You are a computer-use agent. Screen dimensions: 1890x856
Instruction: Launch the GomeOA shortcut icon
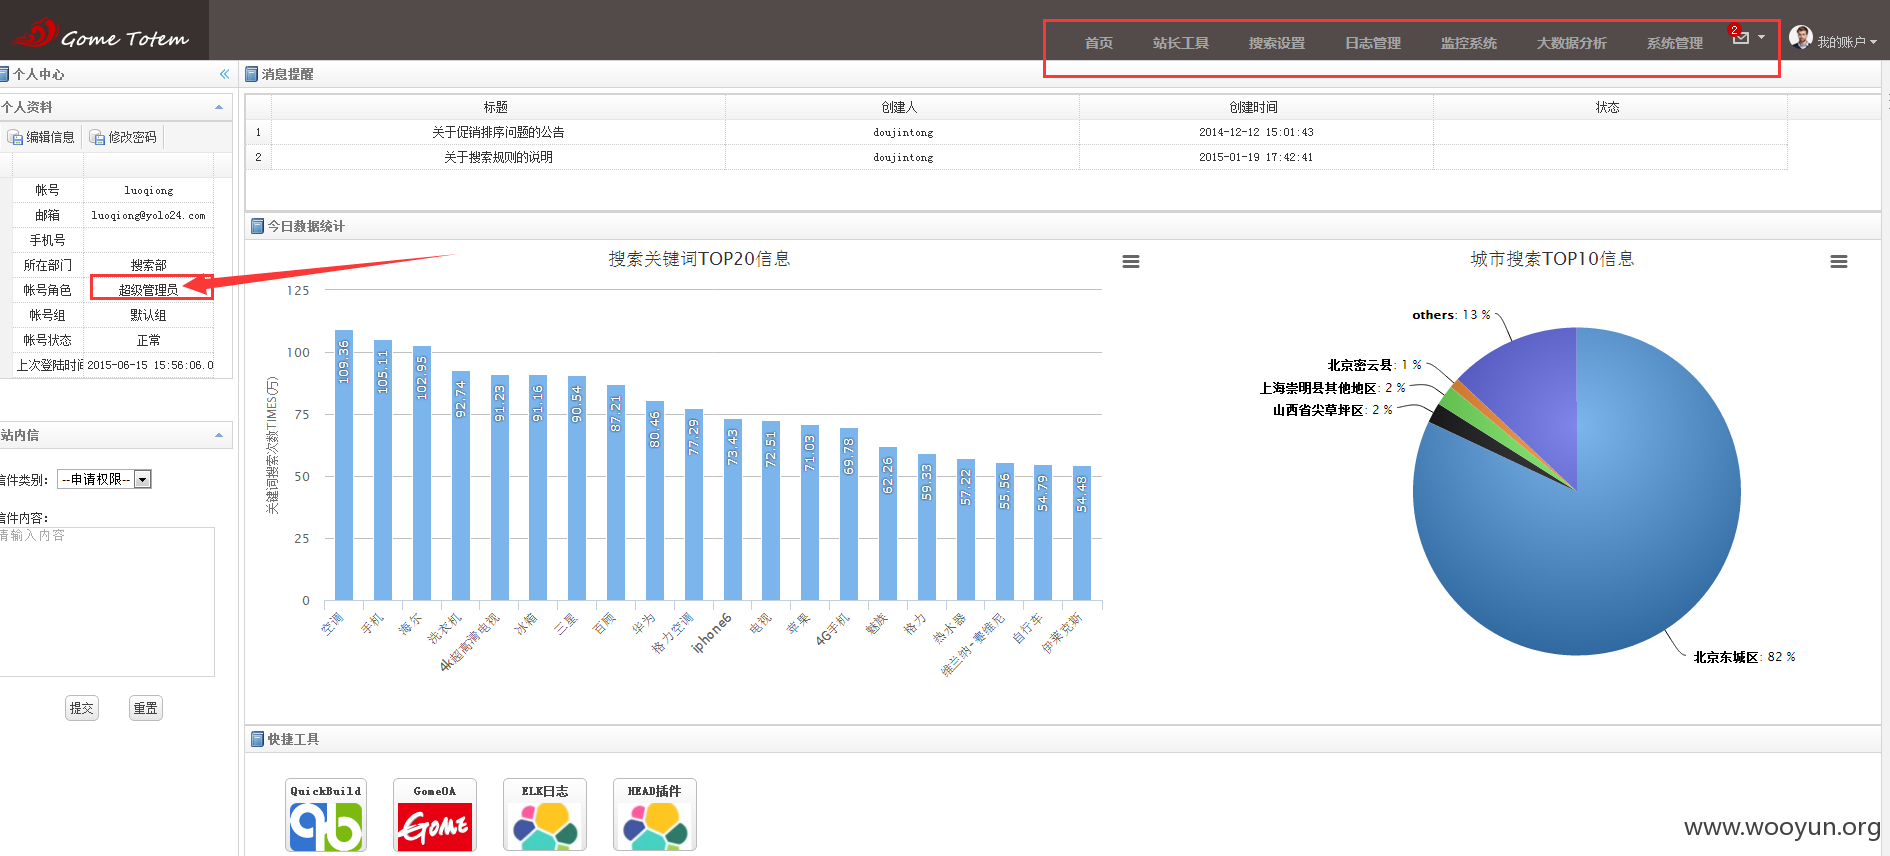[435, 815]
